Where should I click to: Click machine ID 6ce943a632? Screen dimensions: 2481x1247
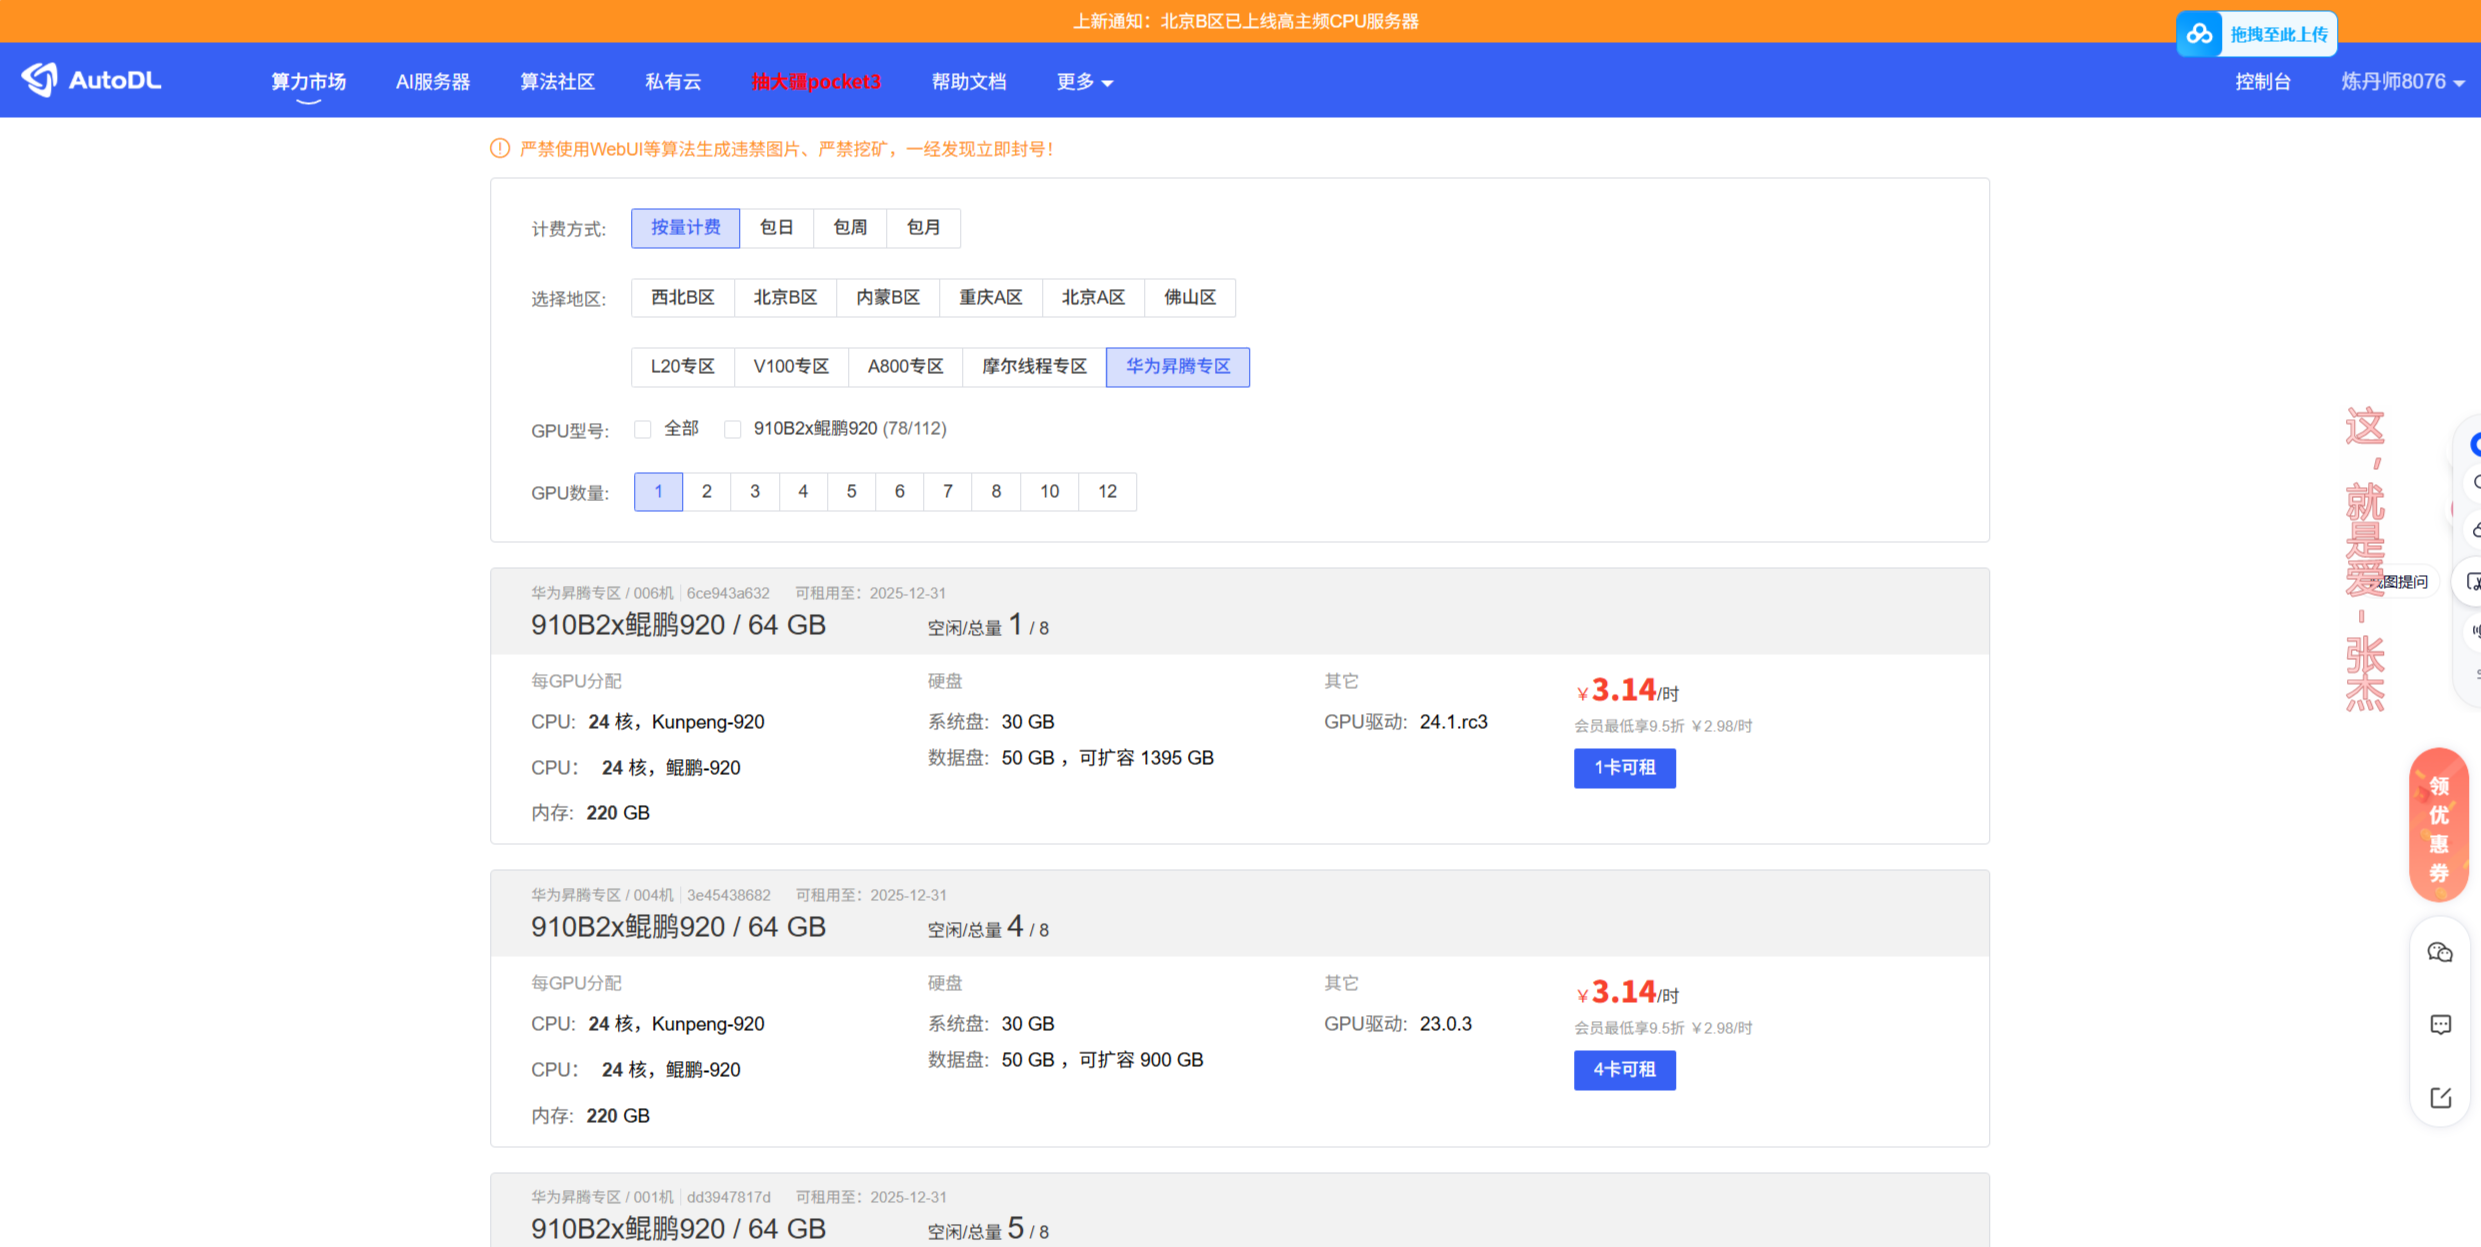coord(728,593)
